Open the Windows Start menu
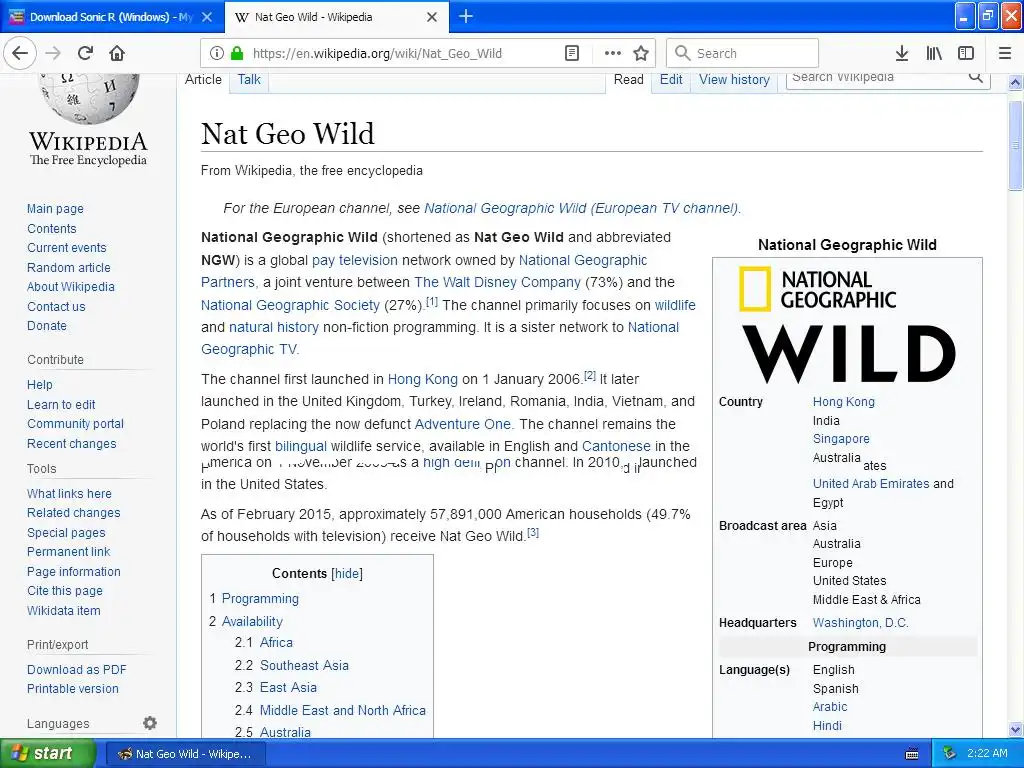Image resolution: width=1024 pixels, height=768 pixels. coord(48,753)
